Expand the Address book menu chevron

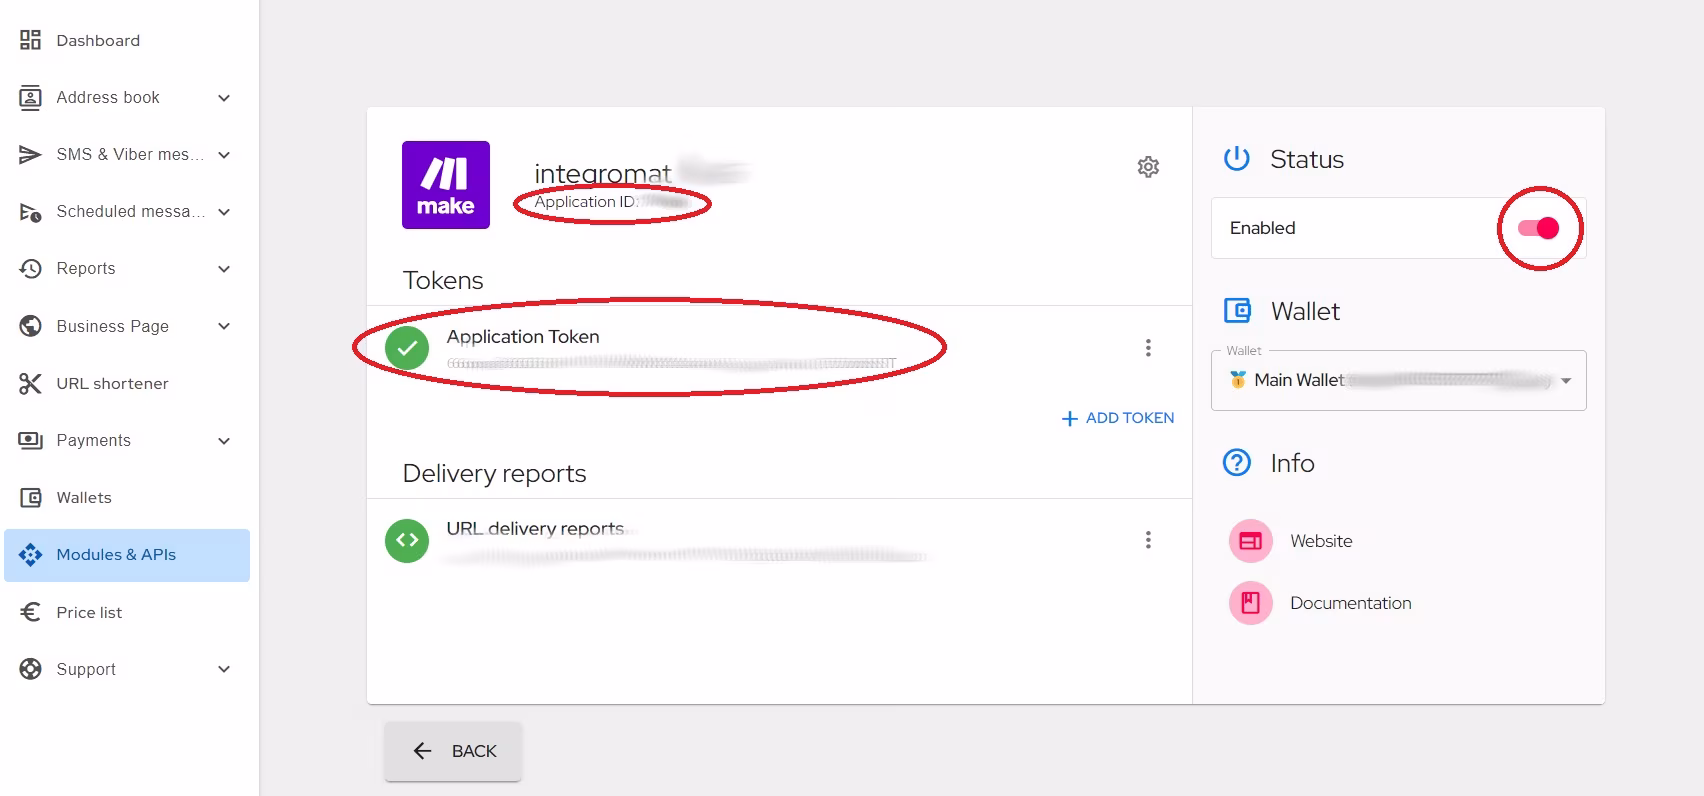224,98
